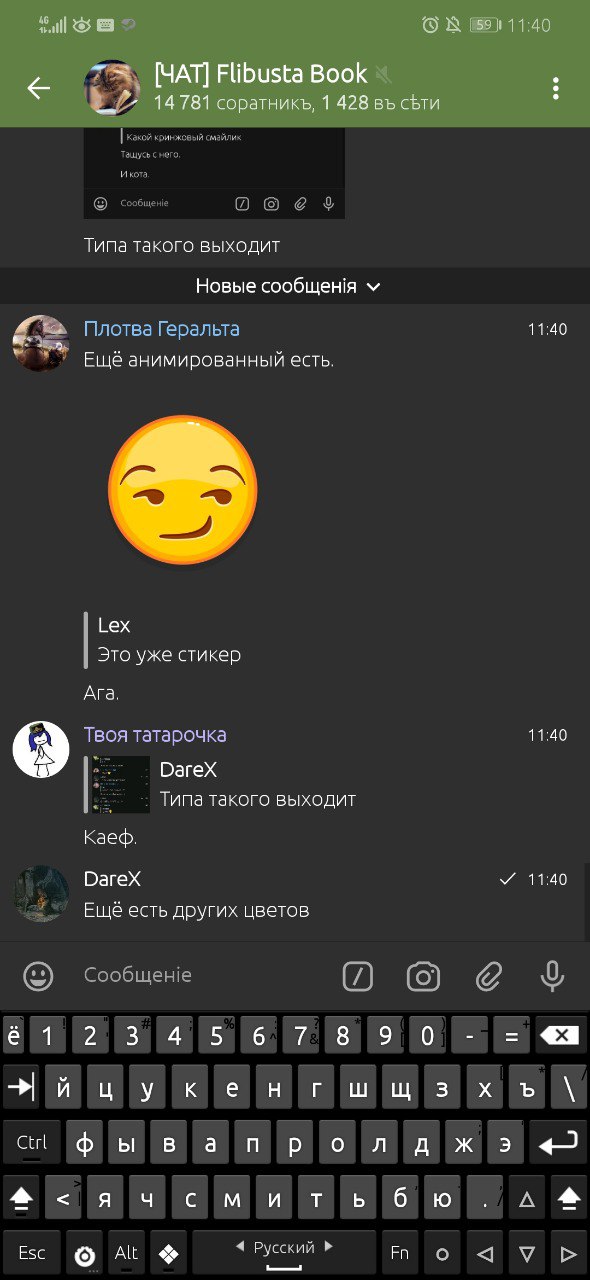Tap the keyboard settings gear key
The width and height of the screenshot is (590, 1280).
(85, 1254)
